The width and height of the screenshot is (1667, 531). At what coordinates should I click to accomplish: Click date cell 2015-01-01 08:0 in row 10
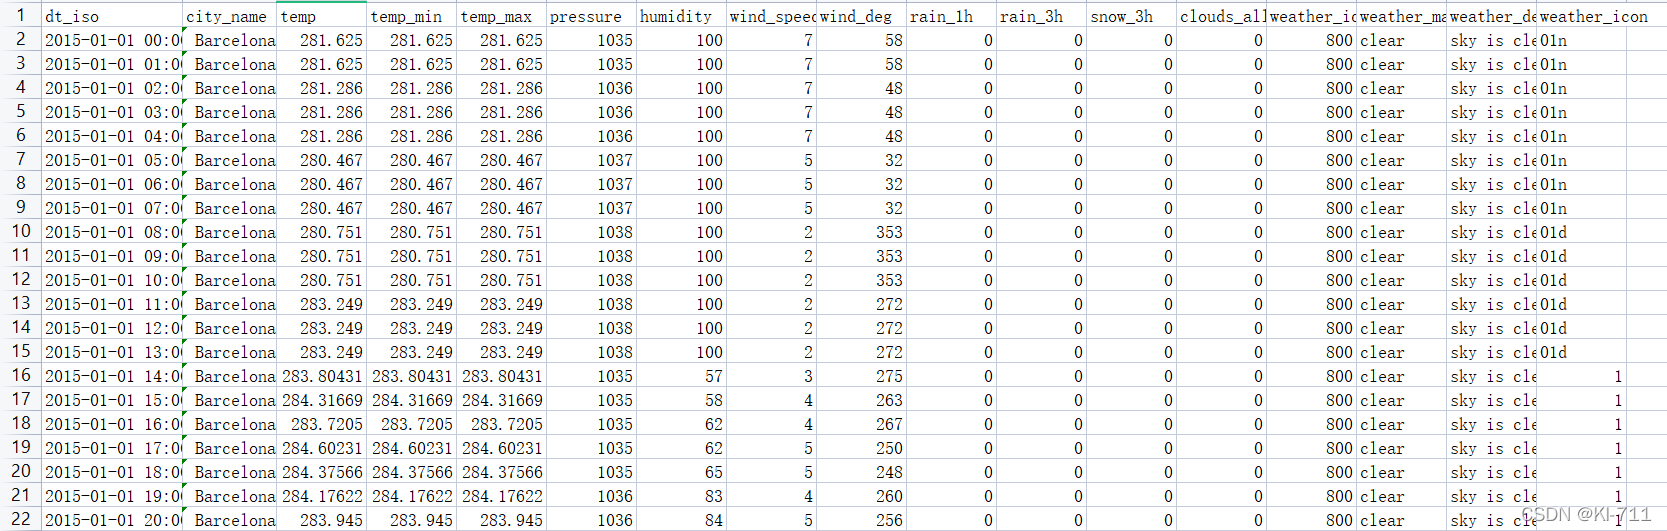pyautogui.click(x=112, y=232)
